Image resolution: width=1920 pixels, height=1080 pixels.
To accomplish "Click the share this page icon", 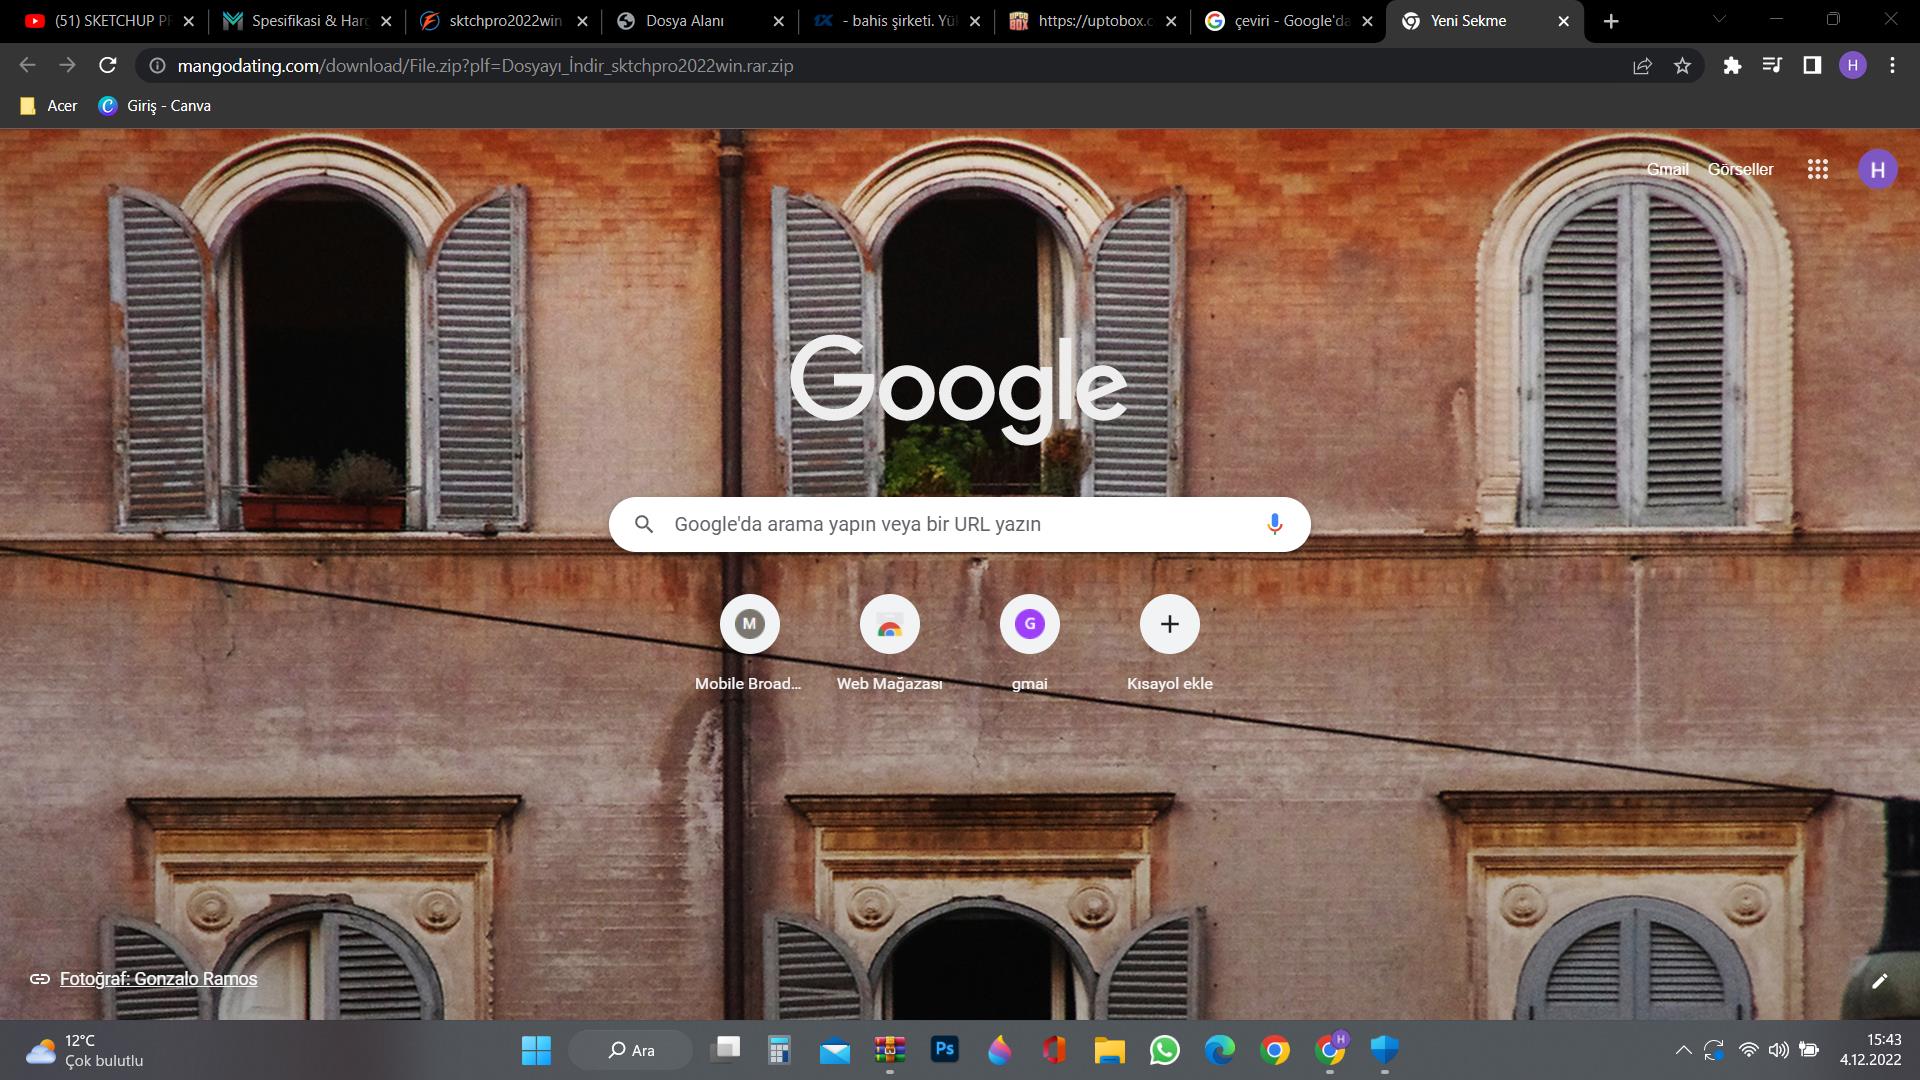I will [x=1642, y=66].
